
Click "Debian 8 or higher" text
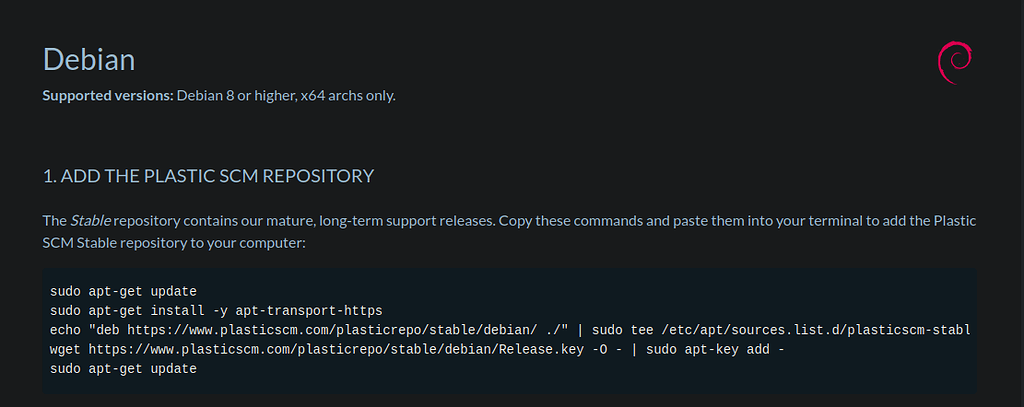(x=235, y=96)
